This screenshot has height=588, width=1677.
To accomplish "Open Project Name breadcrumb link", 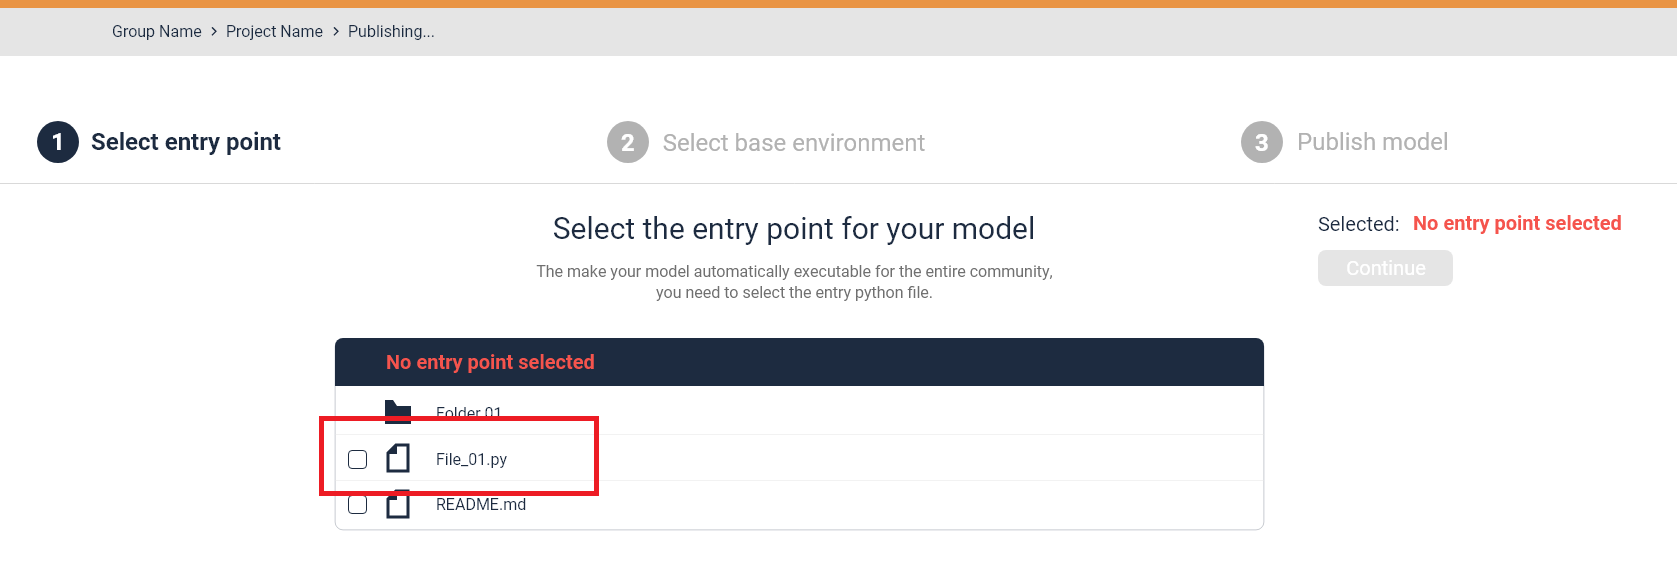I will 274,32.
